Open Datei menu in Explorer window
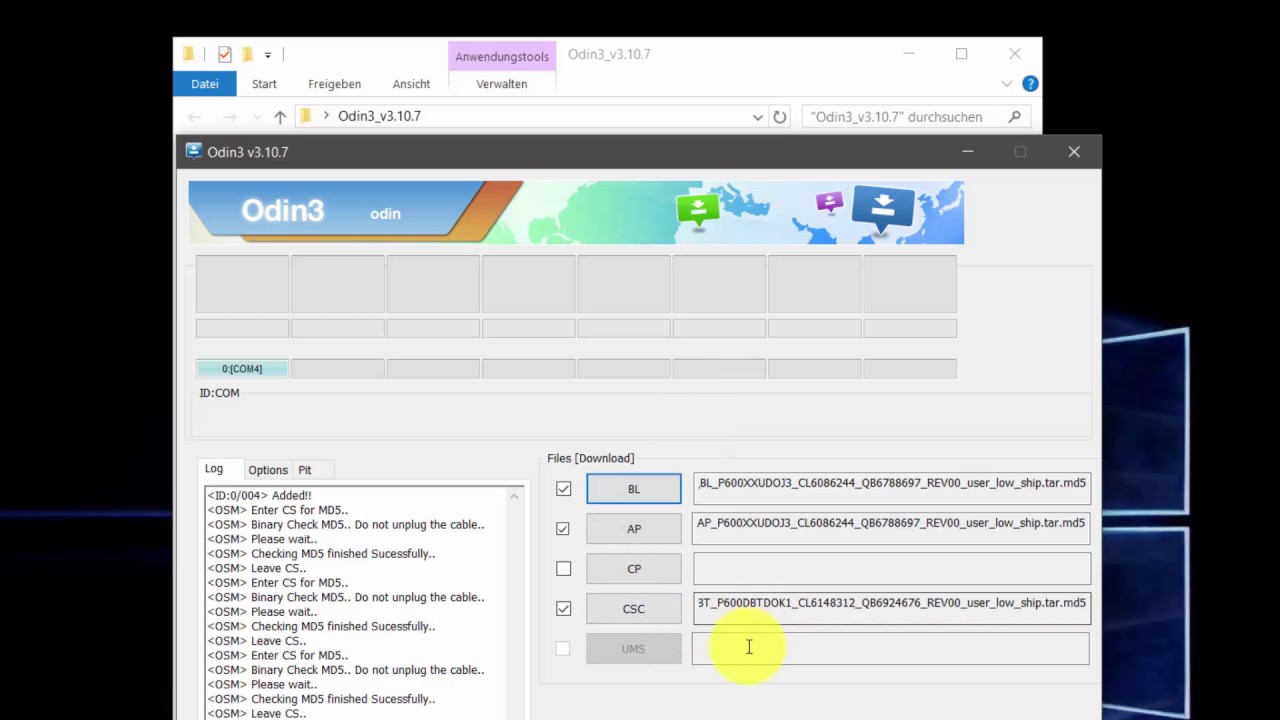 [205, 84]
